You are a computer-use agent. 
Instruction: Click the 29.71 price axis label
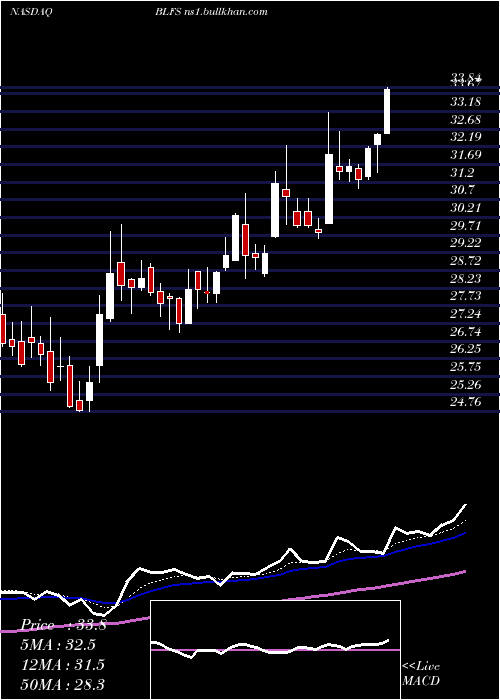466,225
